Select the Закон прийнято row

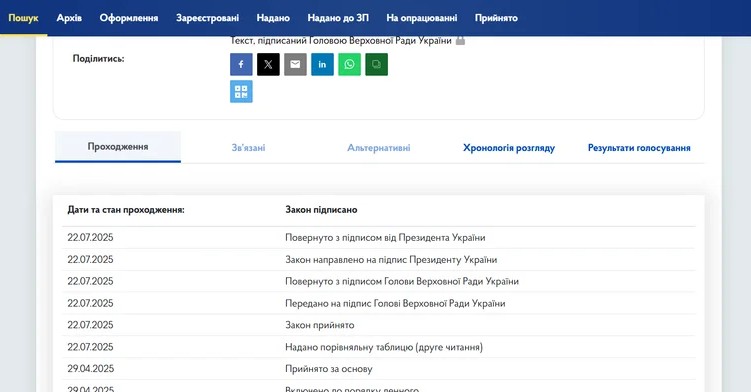click(x=378, y=325)
